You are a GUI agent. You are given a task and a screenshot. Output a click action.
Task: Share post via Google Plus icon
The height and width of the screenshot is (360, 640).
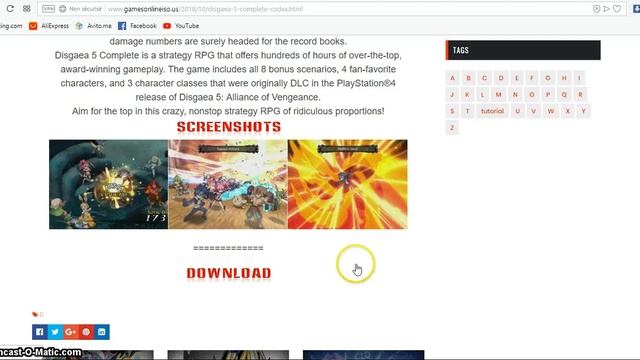click(71, 332)
